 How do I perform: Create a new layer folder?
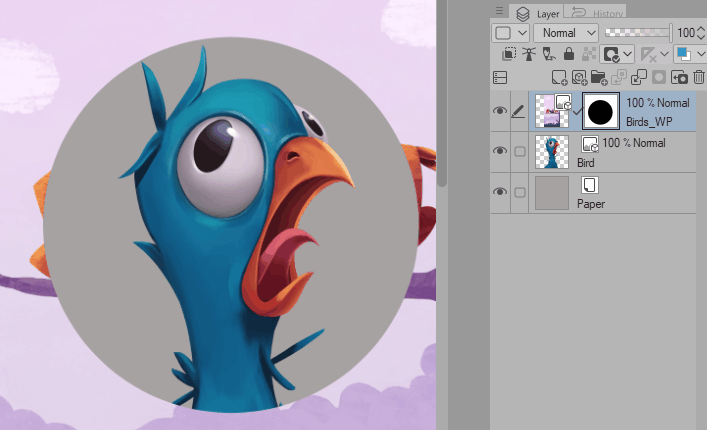(598, 77)
